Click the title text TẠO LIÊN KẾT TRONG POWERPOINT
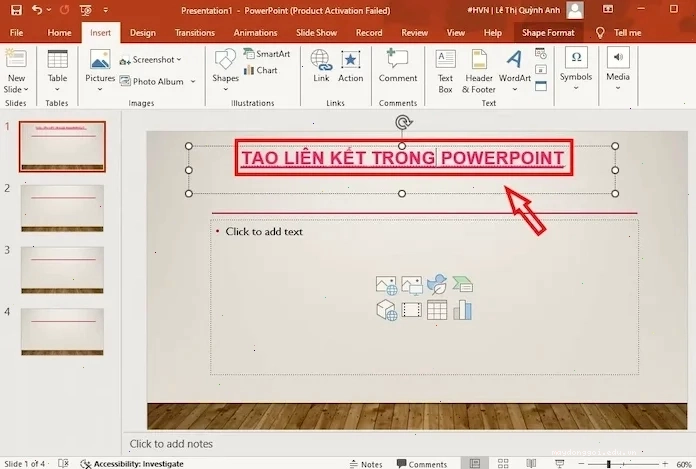 click(403, 158)
